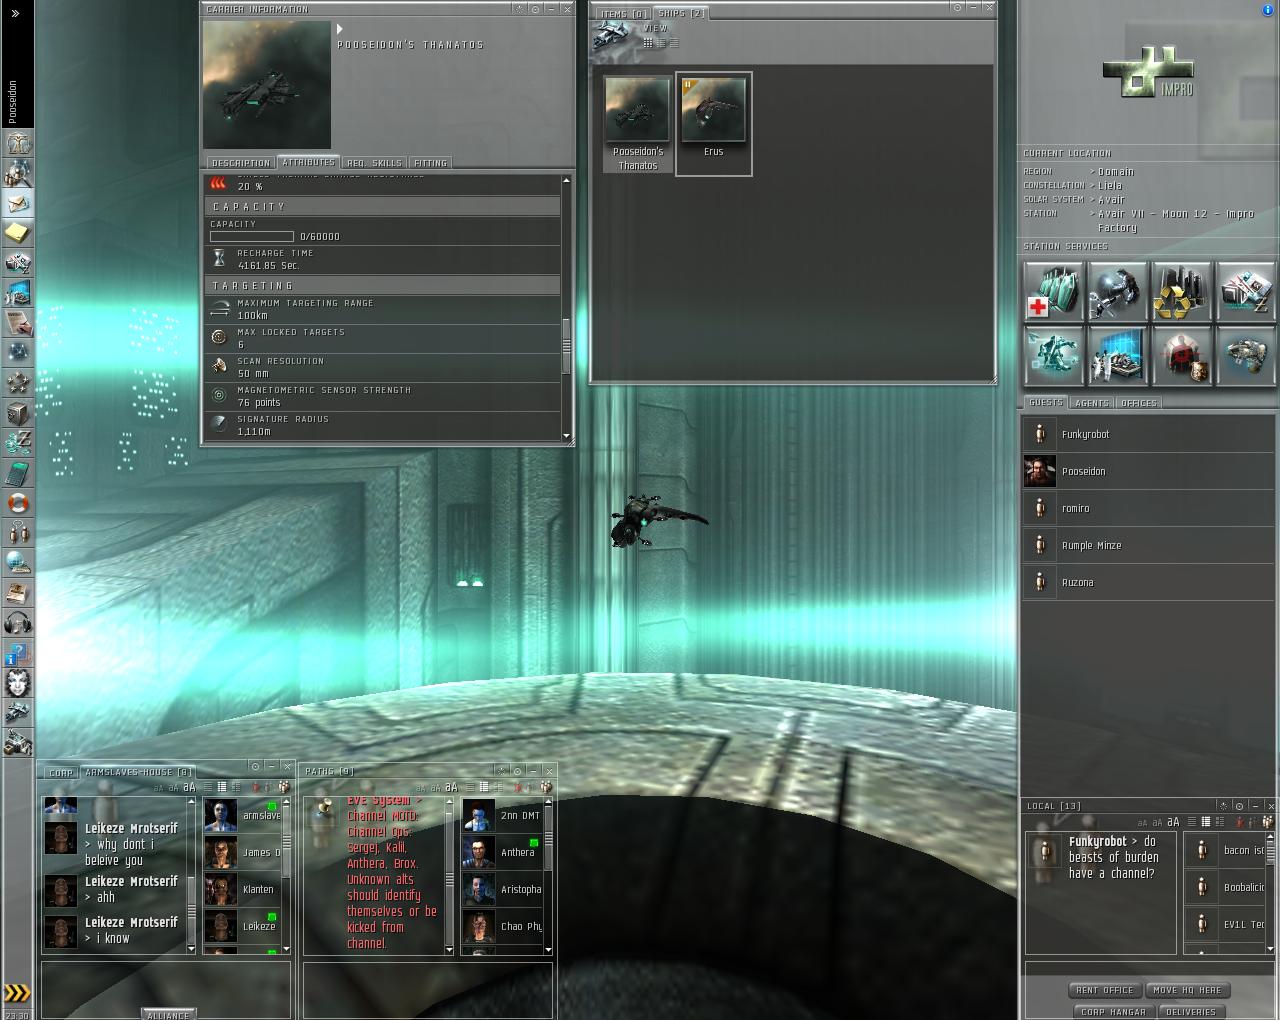This screenshot has width=1280, height=1020.
Task: Open the medical service with red cross
Action: click(1053, 291)
